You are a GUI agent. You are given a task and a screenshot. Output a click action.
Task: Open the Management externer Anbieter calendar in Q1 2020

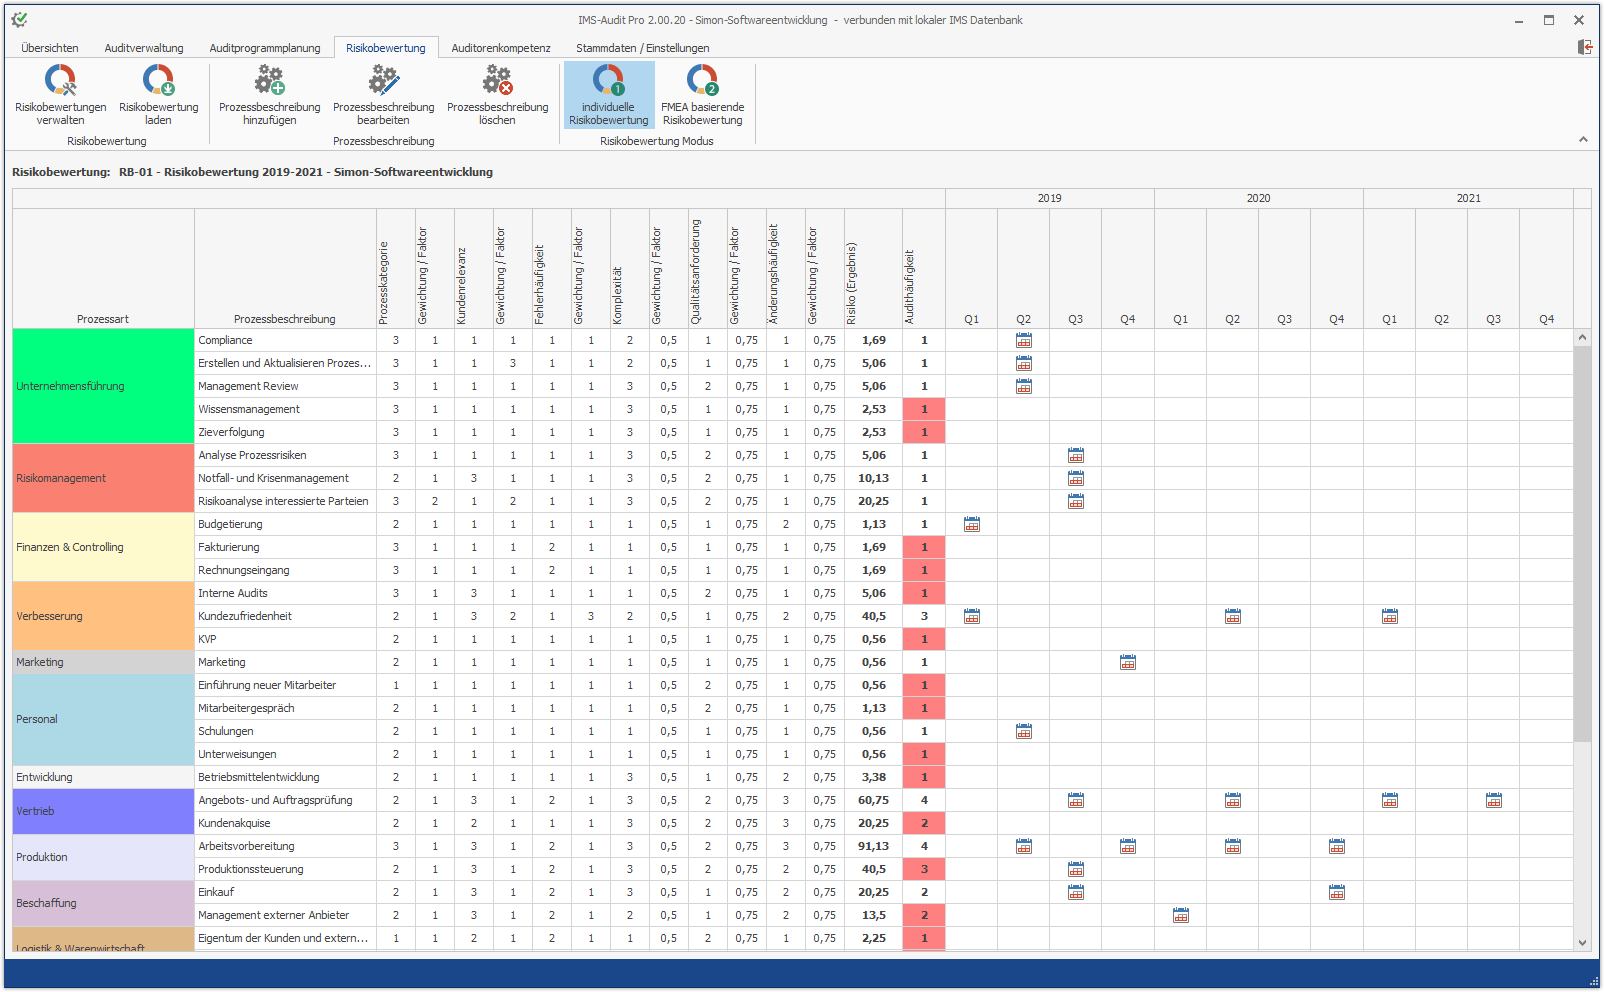(x=1180, y=915)
